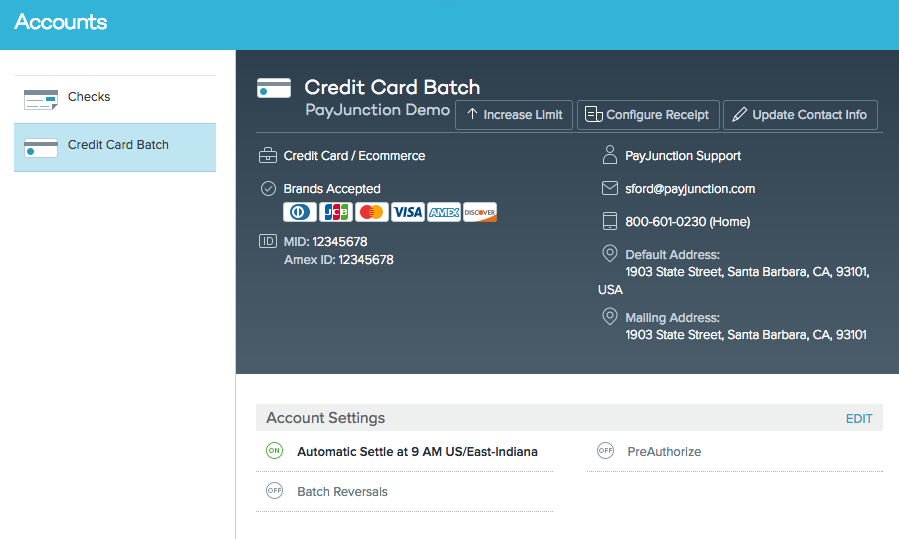The width and height of the screenshot is (899, 539).
Task: Click the phone icon beside 800-601-0230
Action: [610, 221]
